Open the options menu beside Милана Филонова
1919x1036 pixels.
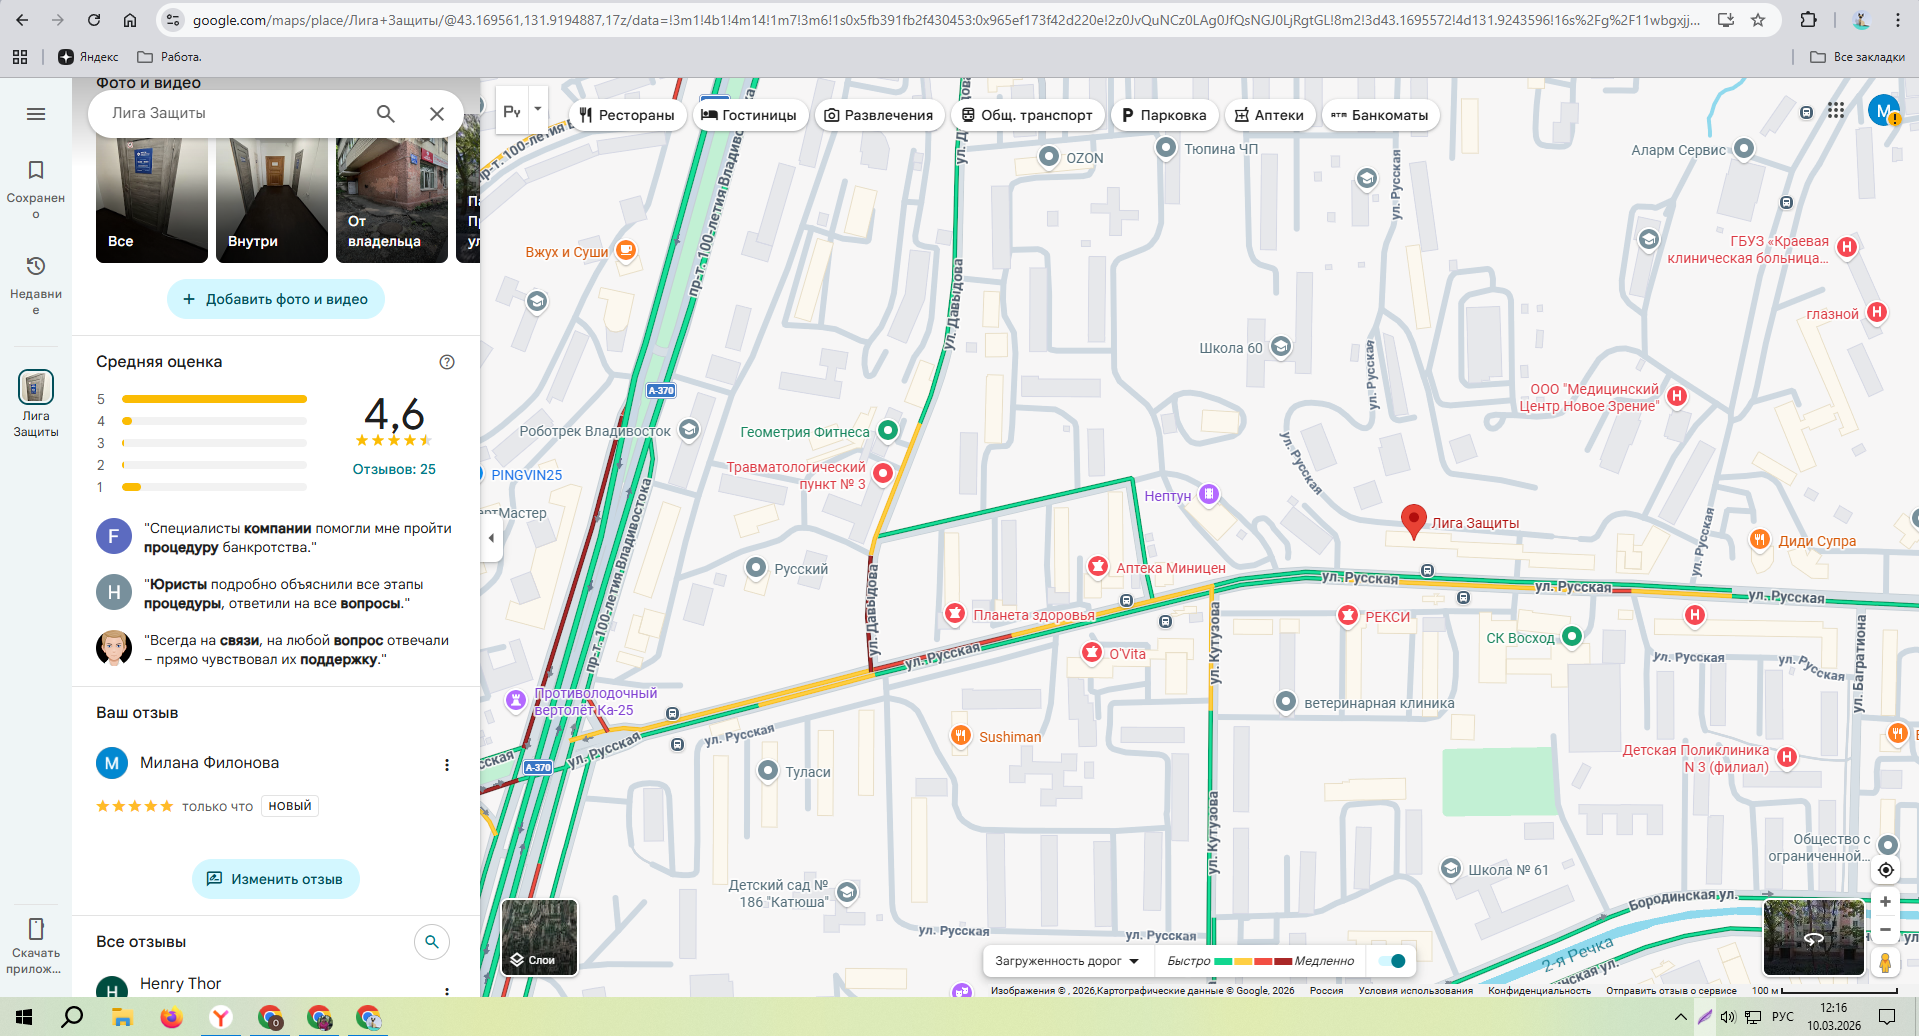coord(447,765)
